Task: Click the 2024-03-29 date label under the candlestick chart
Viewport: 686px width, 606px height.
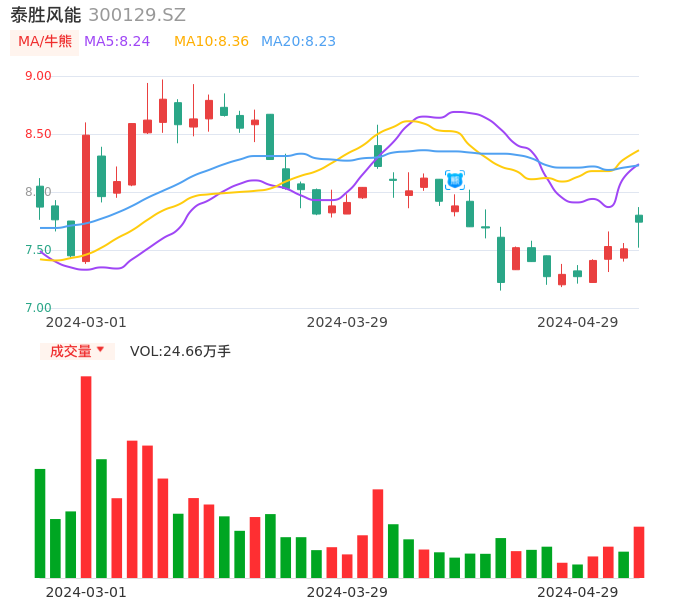Action: pyautogui.click(x=347, y=322)
